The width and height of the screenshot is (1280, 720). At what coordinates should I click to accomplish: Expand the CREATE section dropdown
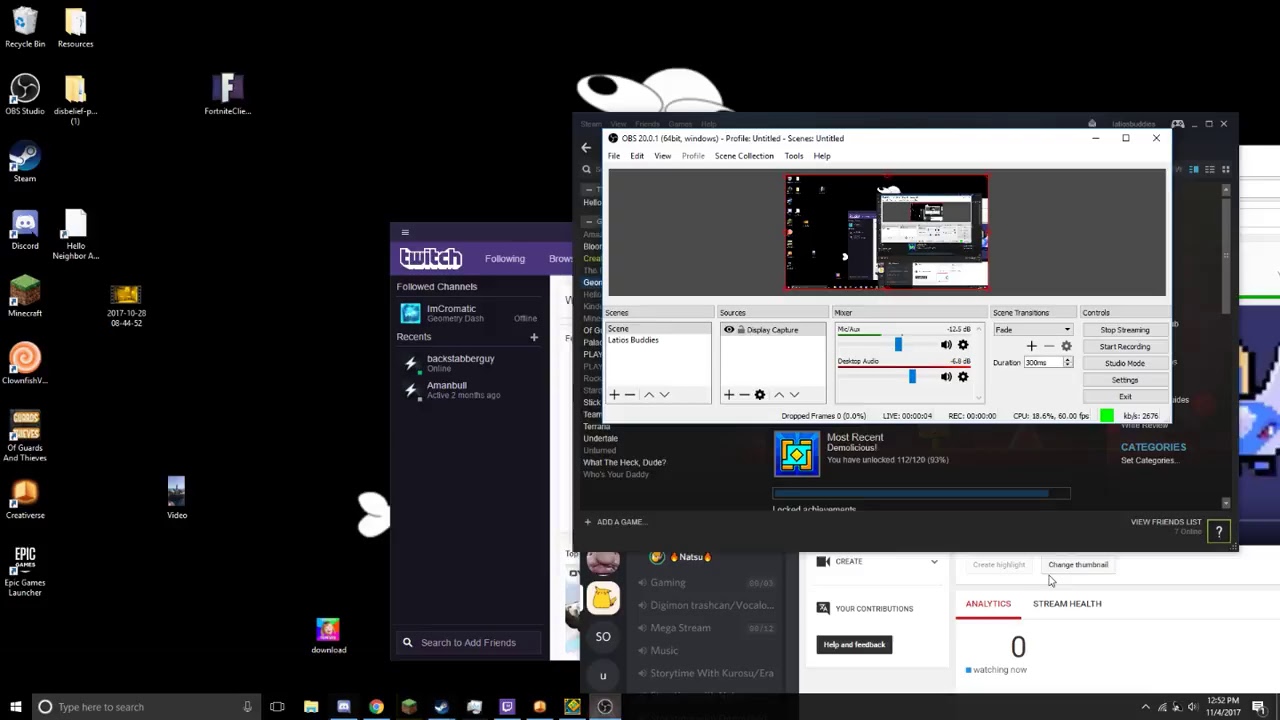coord(934,561)
